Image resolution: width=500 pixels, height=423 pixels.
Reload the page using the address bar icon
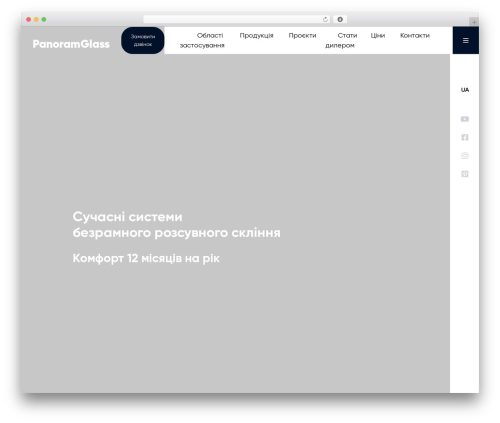325,20
